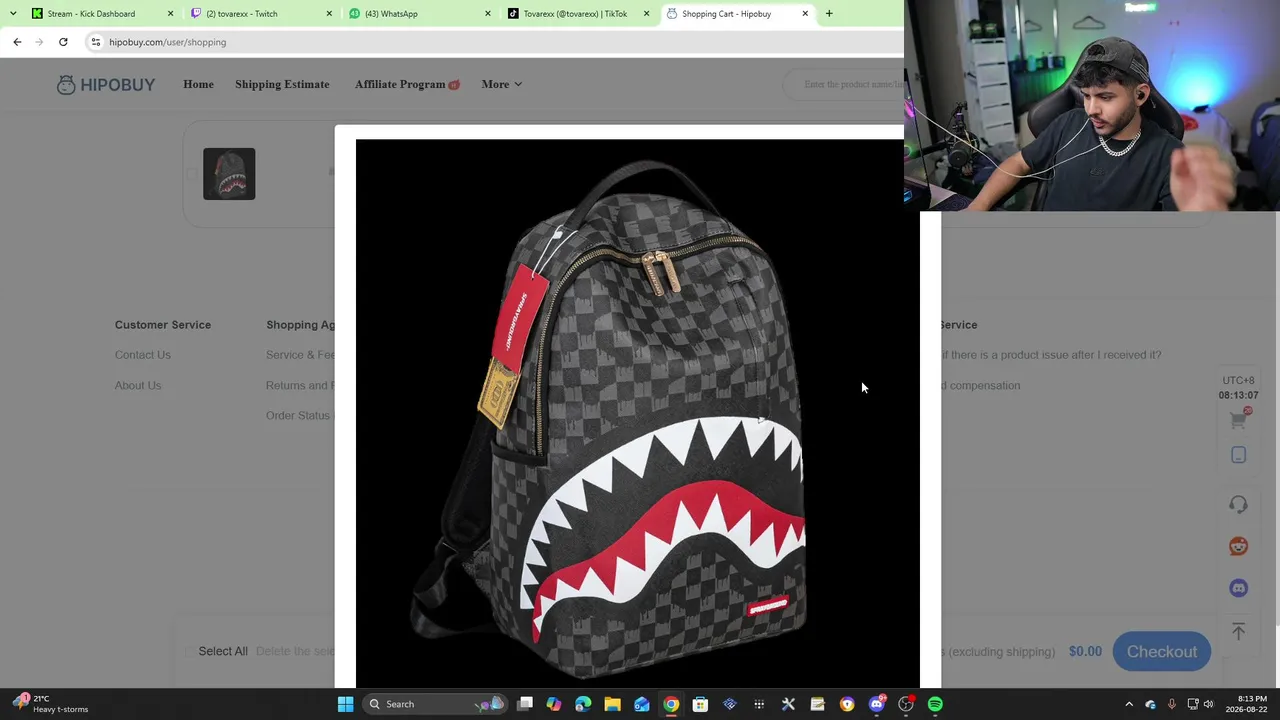Screen dimensions: 1280x720
Task: Expand the More navigation dropdown
Action: 501,84
